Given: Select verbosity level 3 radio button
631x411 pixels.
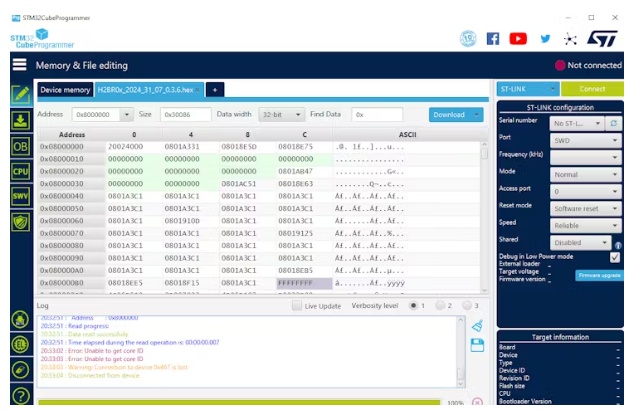Looking at the screenshot, I should click(x=465, y=305).
